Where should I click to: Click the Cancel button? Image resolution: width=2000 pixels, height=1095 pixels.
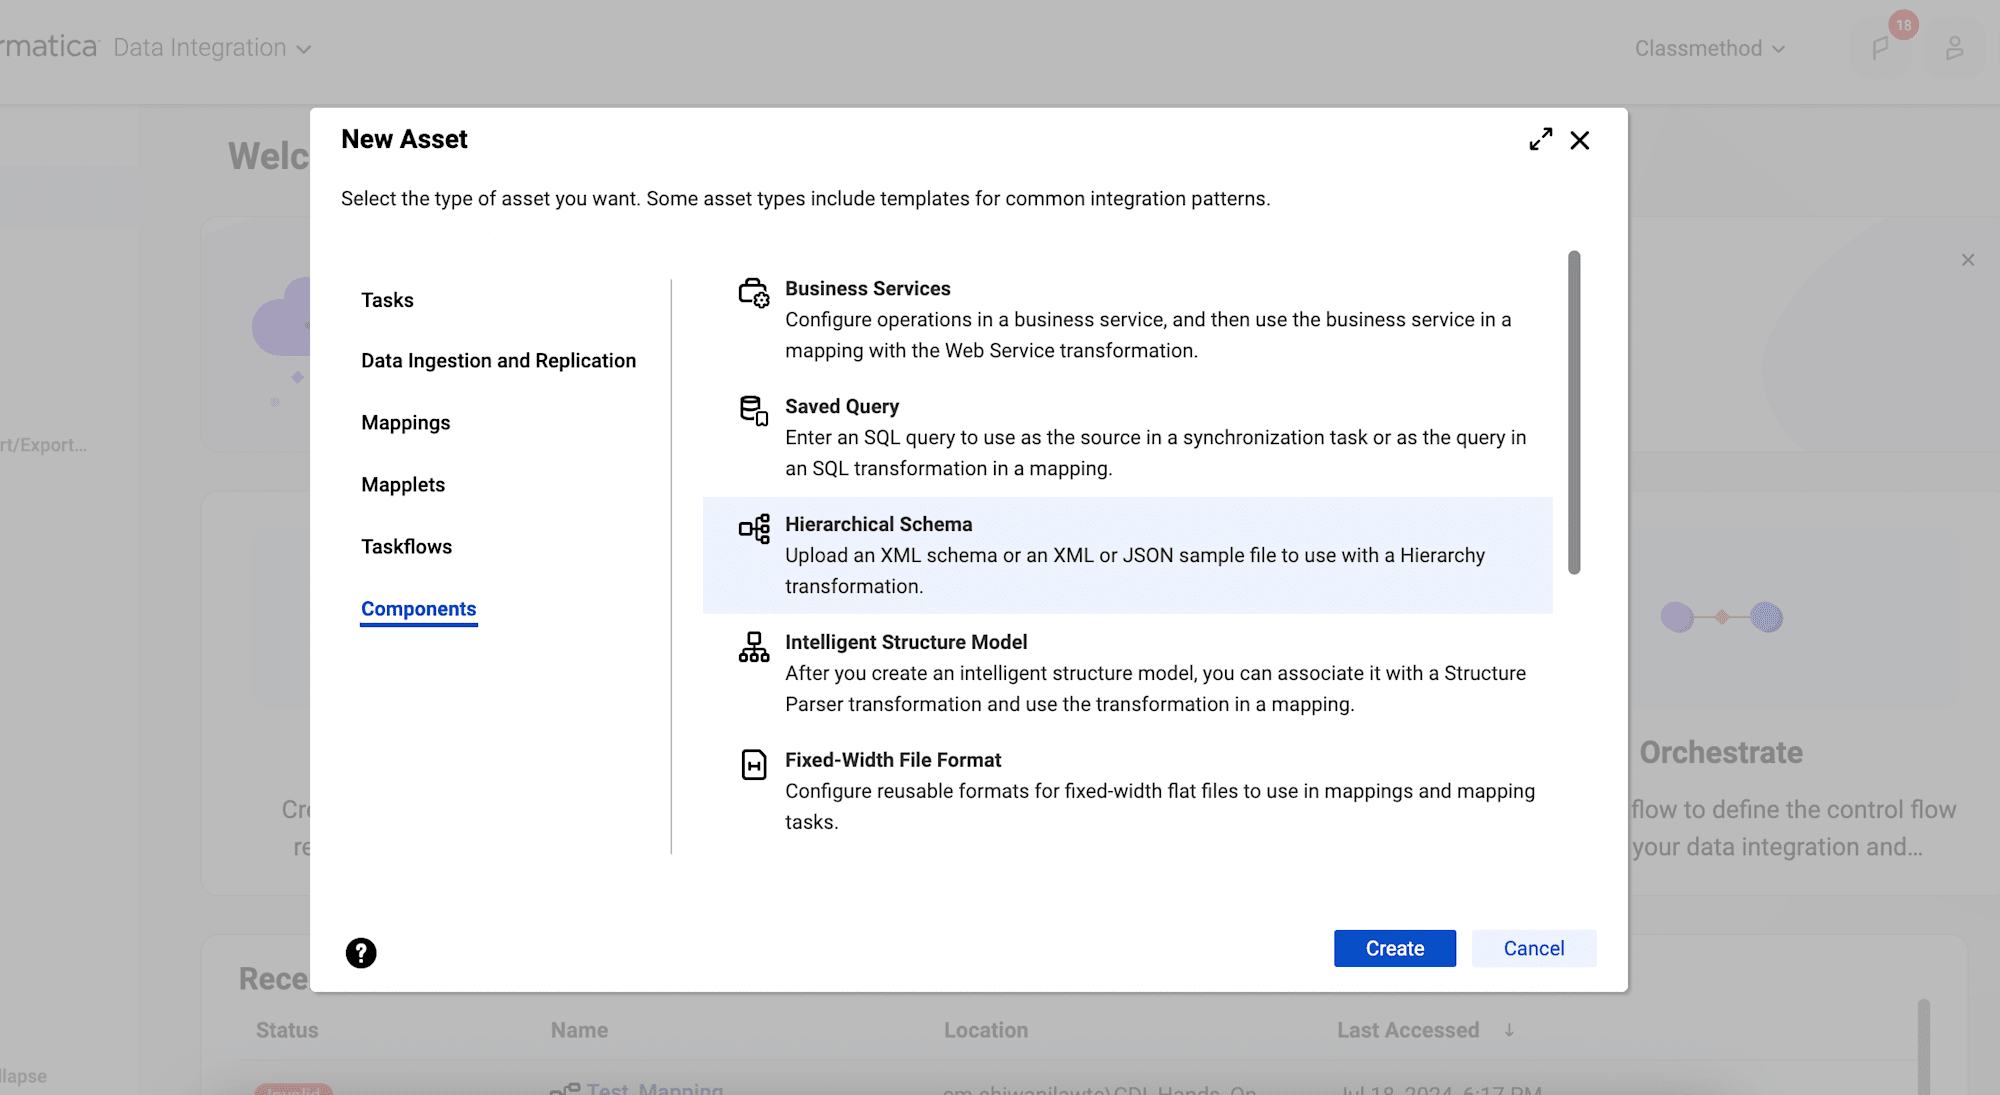pyautogui.click(x=1534, y=949)
